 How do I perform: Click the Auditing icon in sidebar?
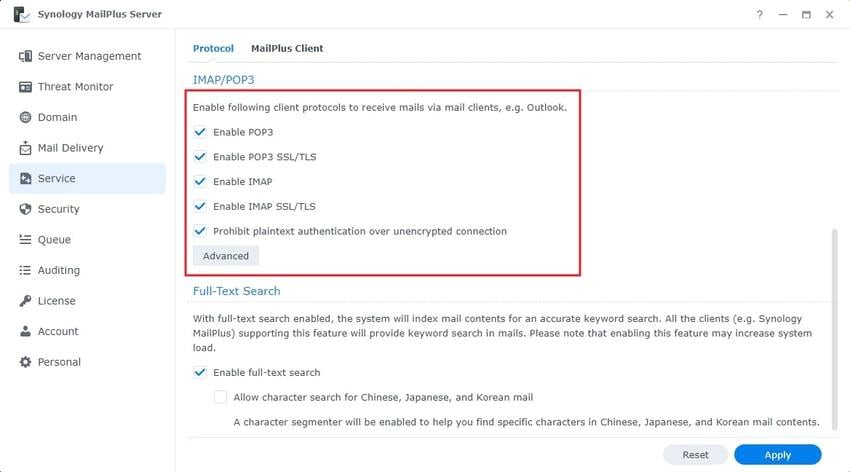coord(26,270)
